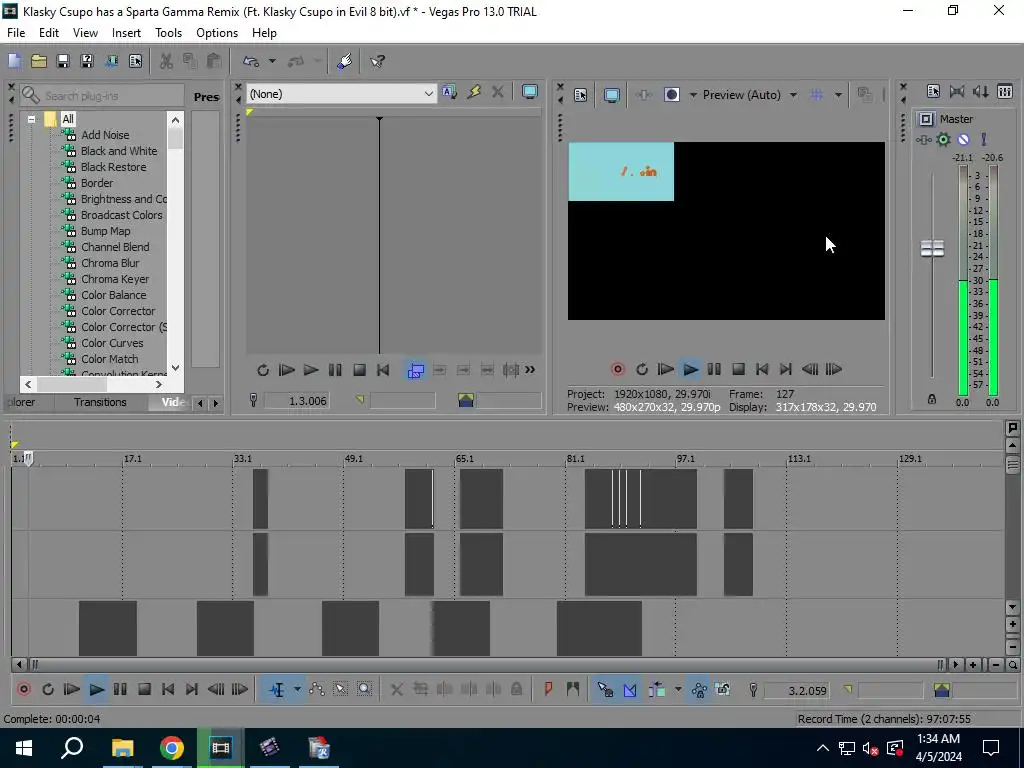Select the Color Curves plug-in
1024x768 pixels.
[x=112, y=343]
